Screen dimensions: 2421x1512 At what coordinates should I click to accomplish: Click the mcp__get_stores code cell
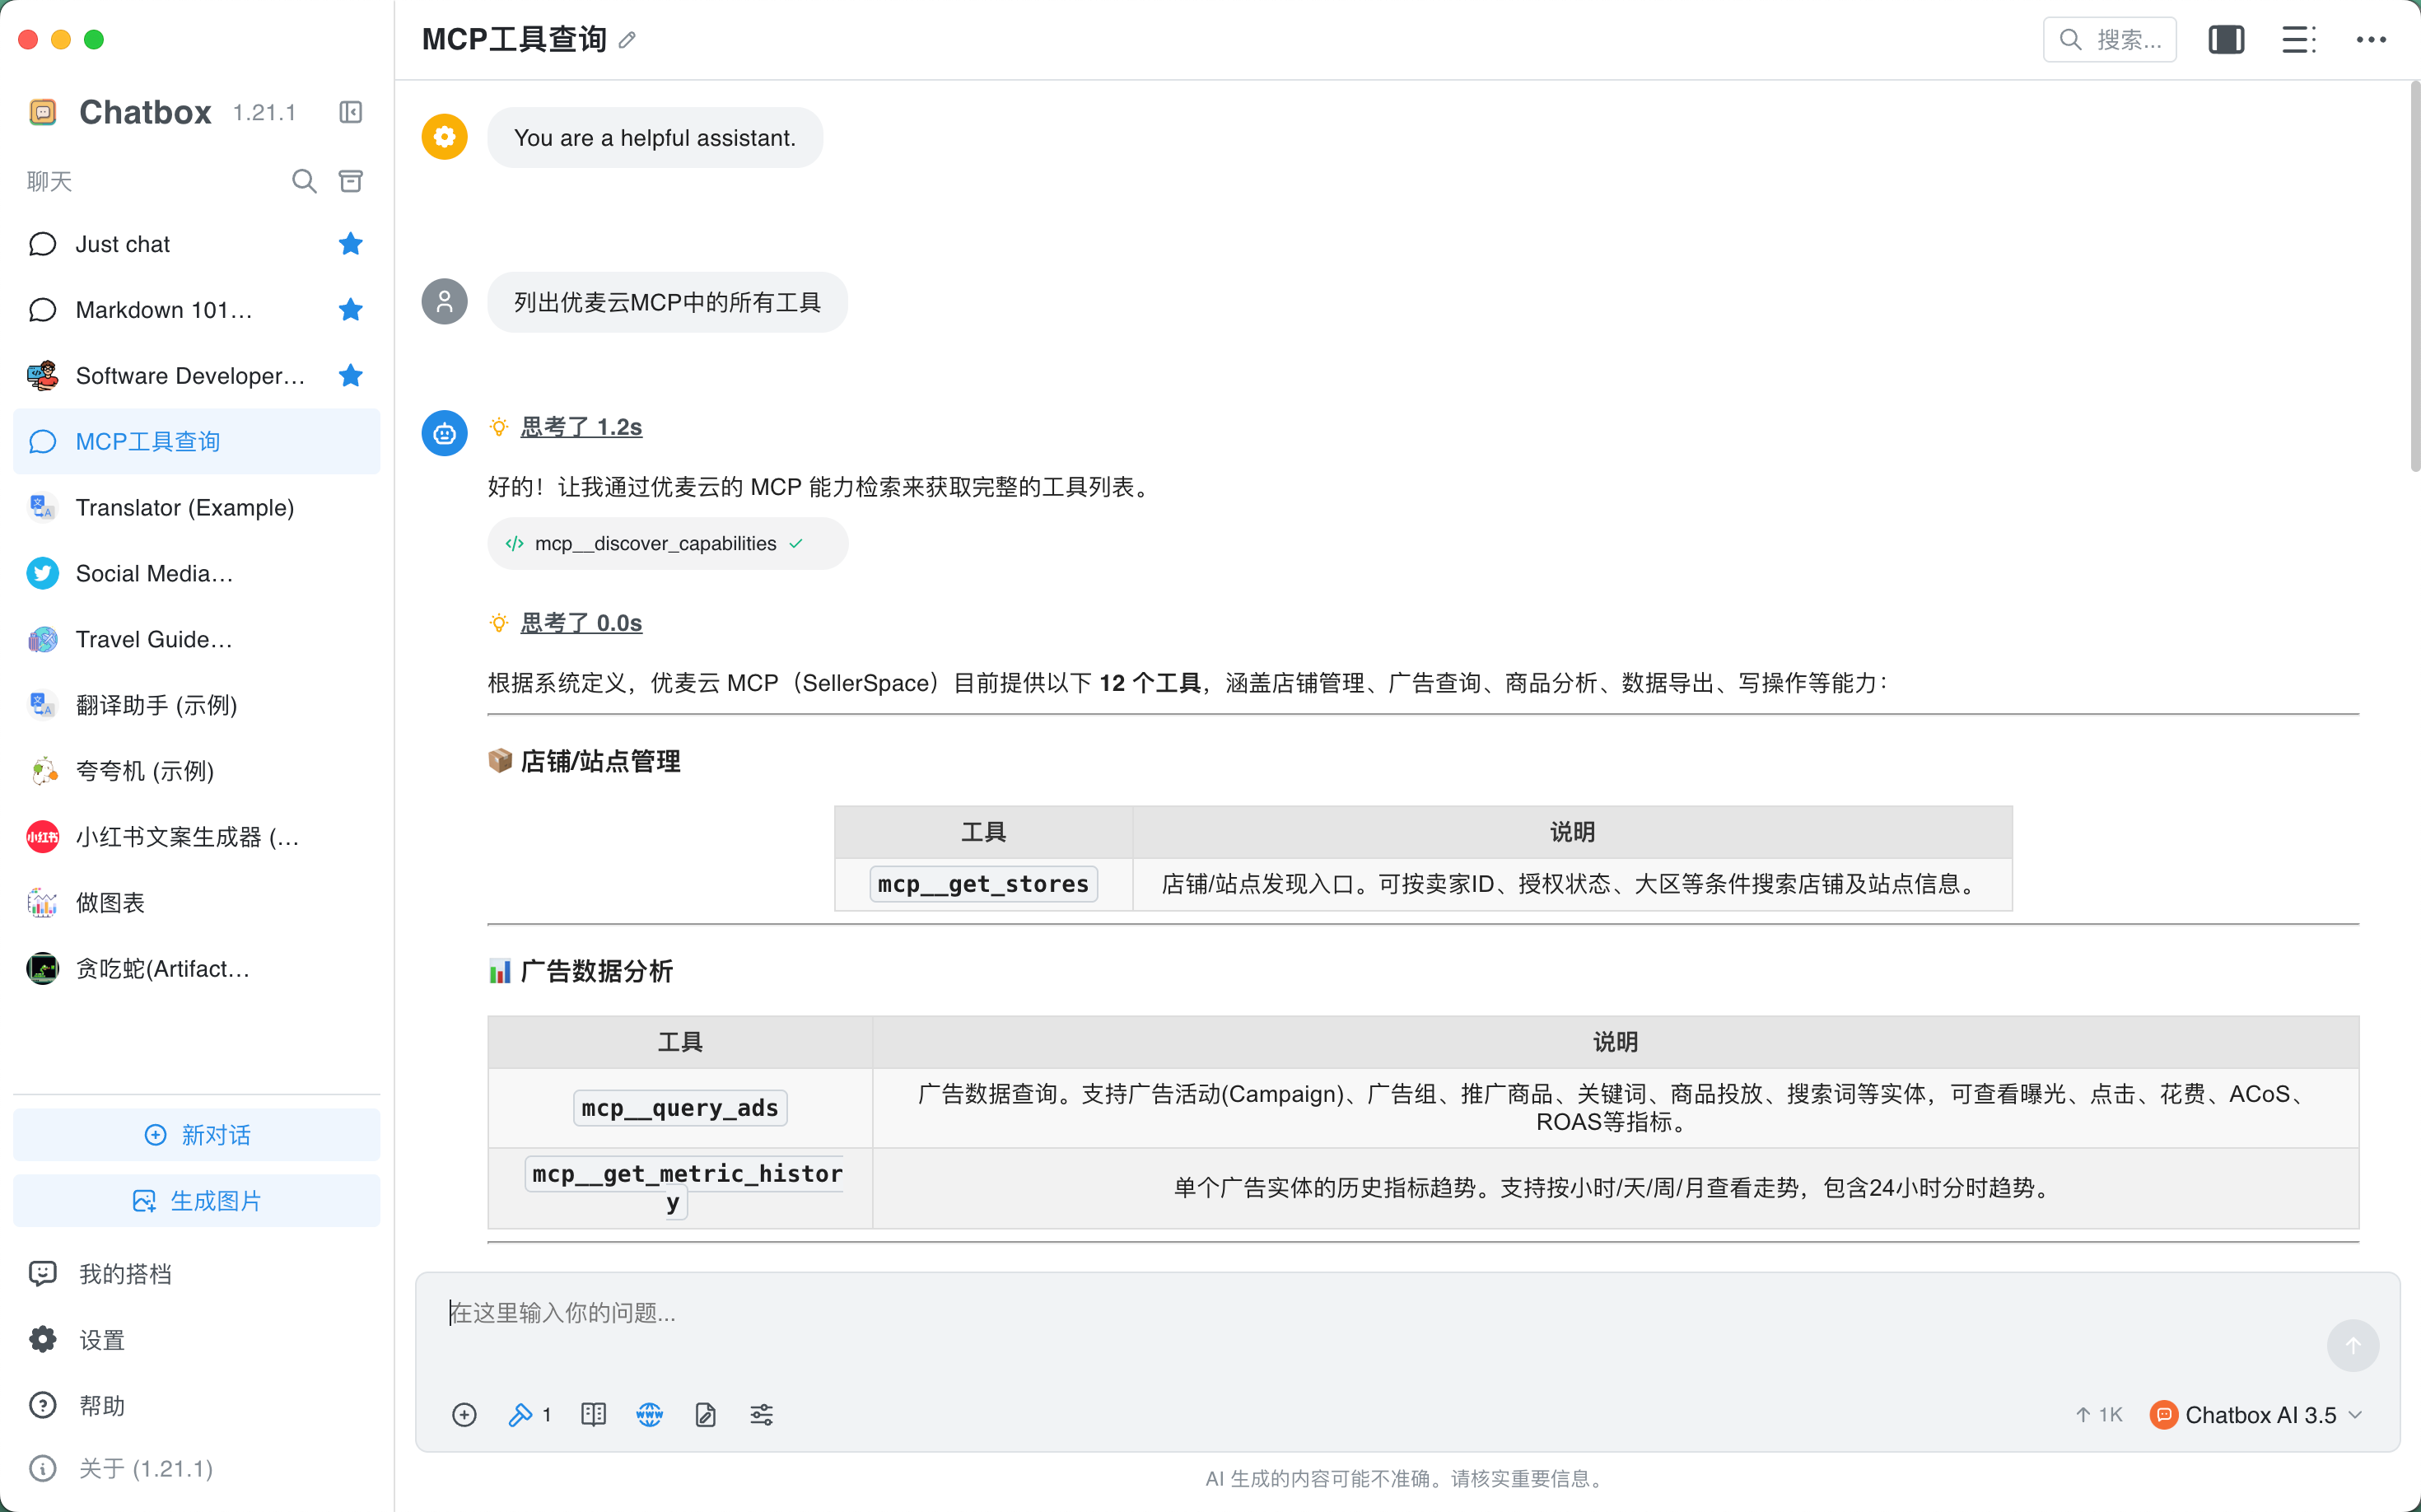[x=984, y=885]
